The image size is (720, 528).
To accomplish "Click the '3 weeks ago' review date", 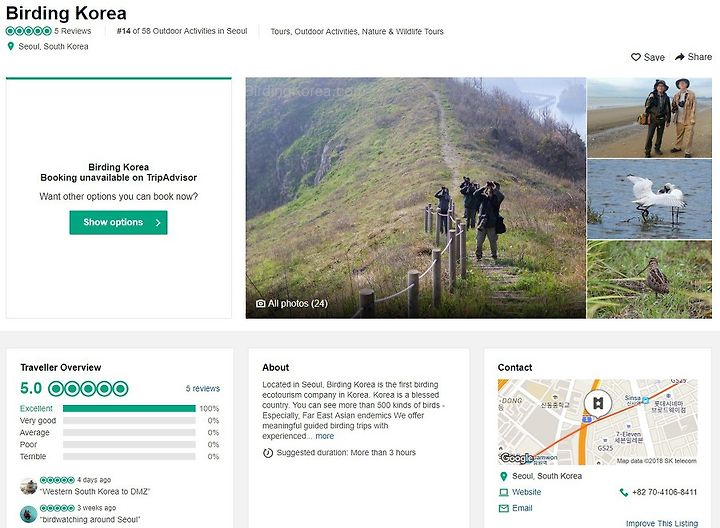I will click(96, 508).
